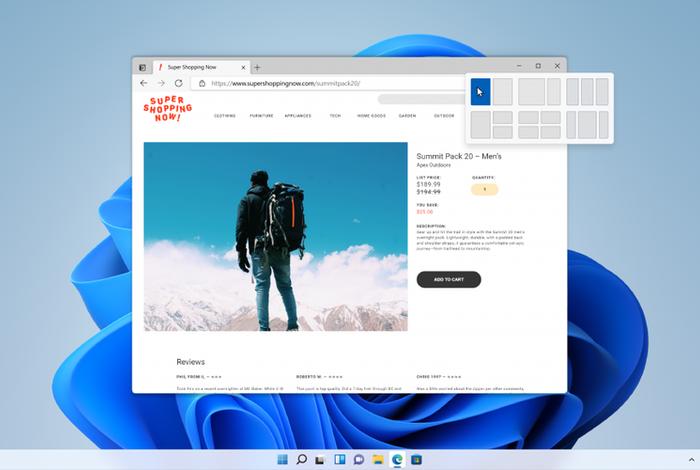The image size is (700, 470).
Task: Open the Windows Start menu
Action: [283, 459]
